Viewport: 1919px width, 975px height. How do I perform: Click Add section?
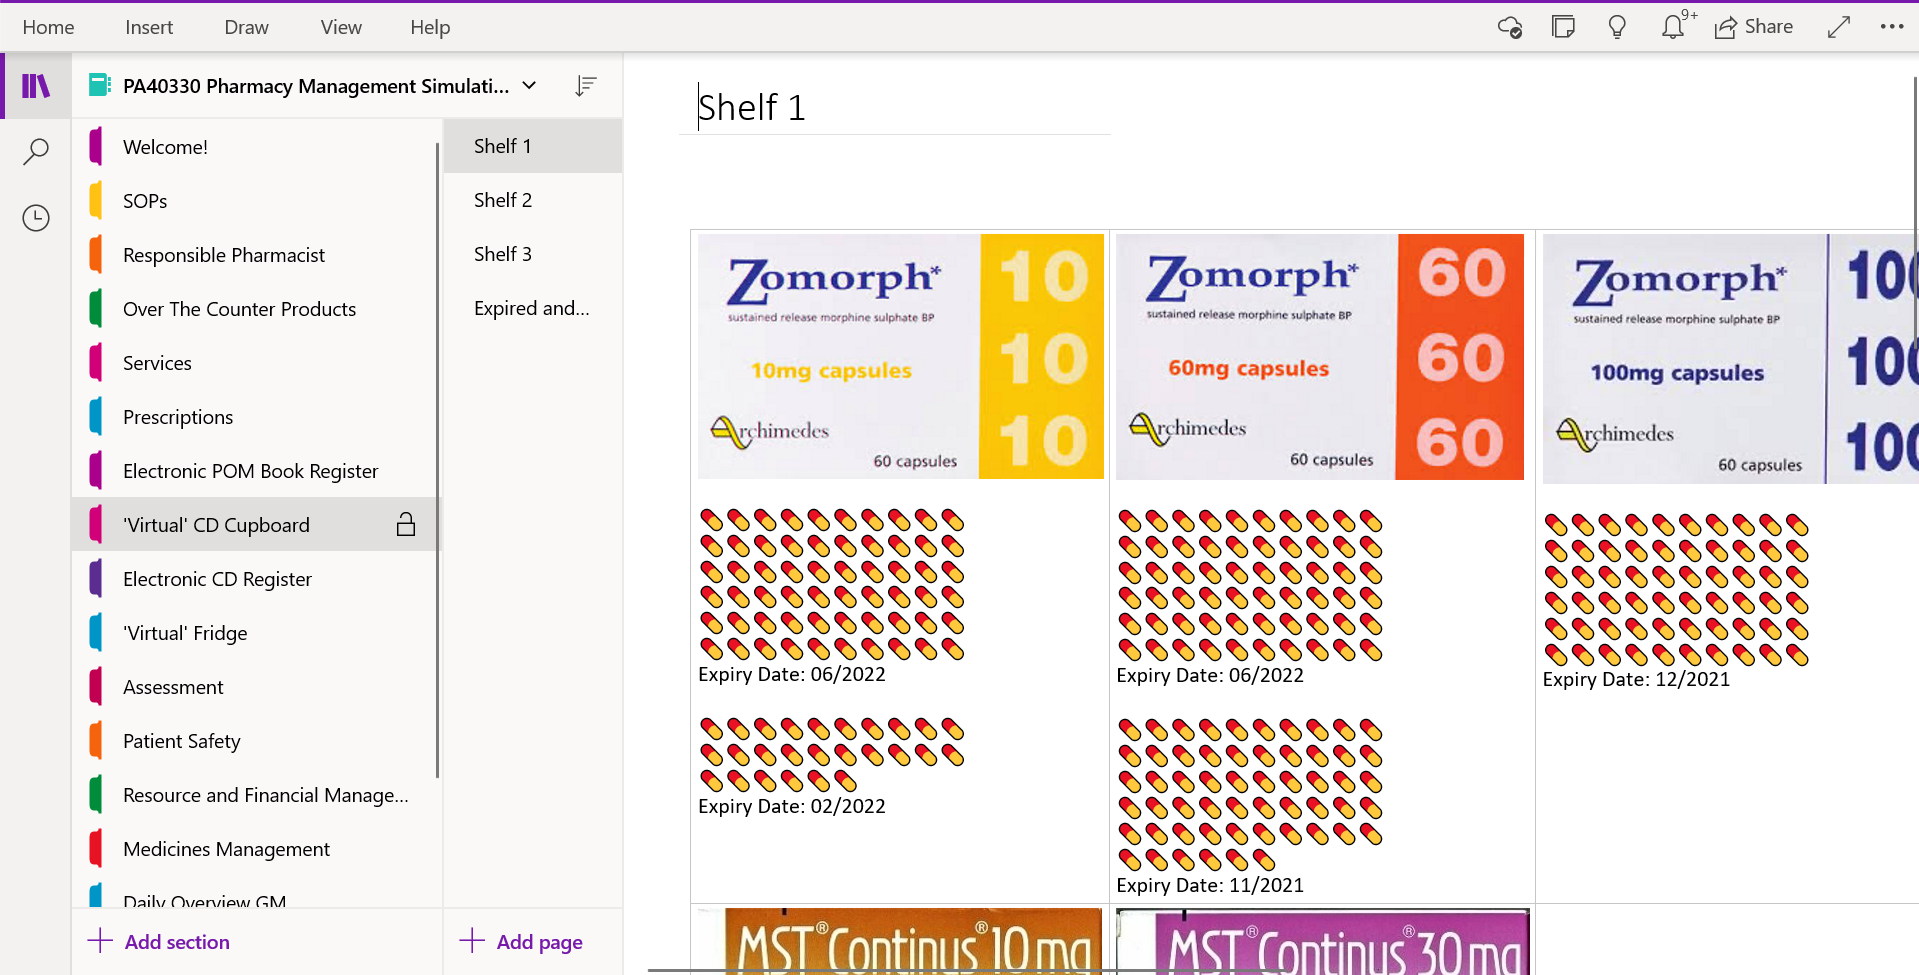[160, 941]
